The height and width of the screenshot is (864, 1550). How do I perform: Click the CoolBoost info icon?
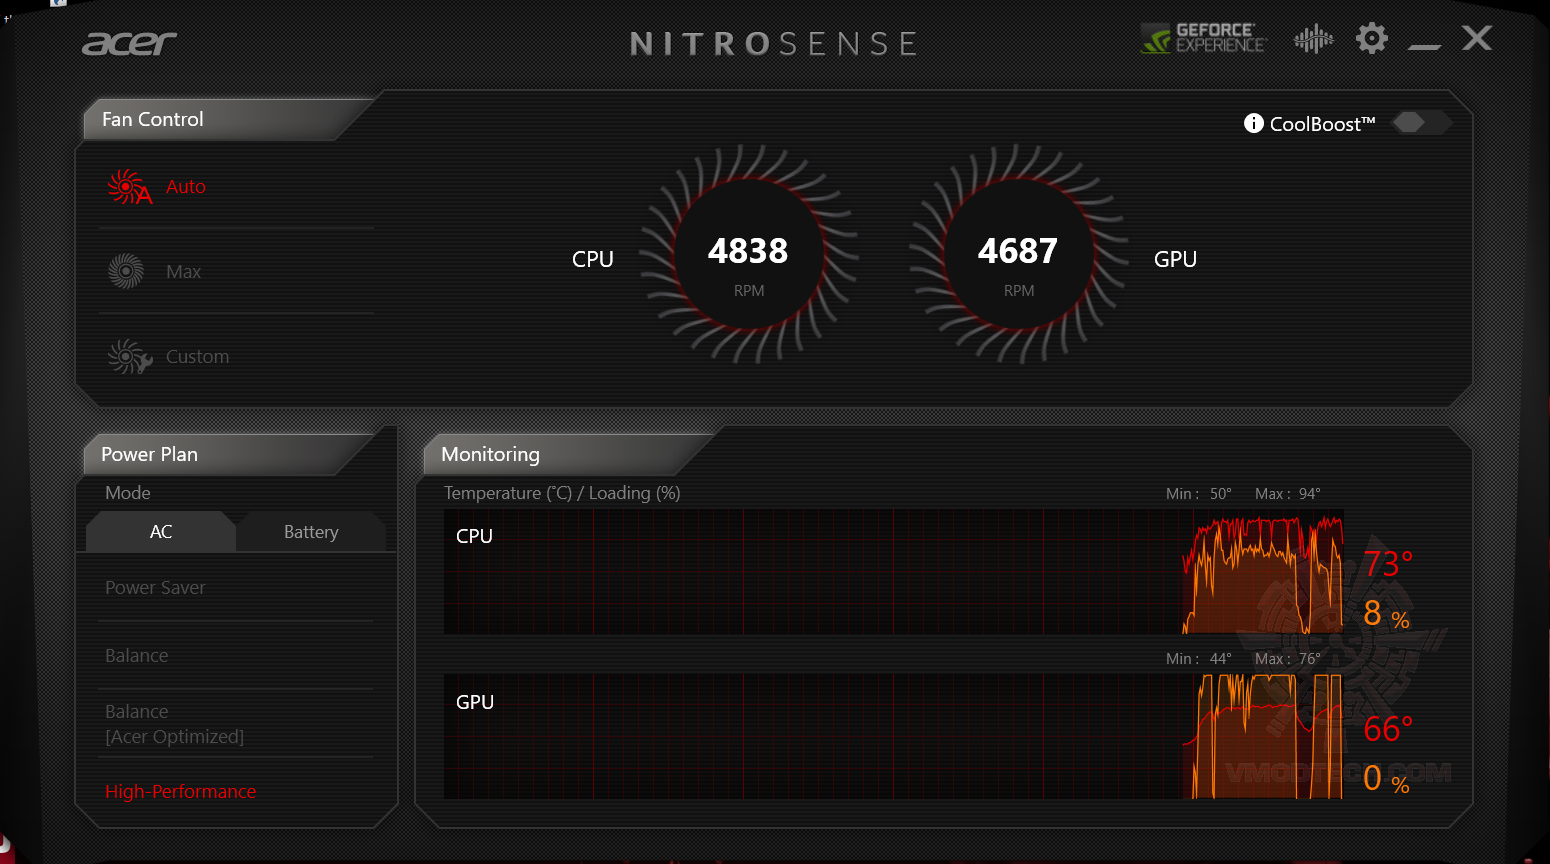[1253, 123]
